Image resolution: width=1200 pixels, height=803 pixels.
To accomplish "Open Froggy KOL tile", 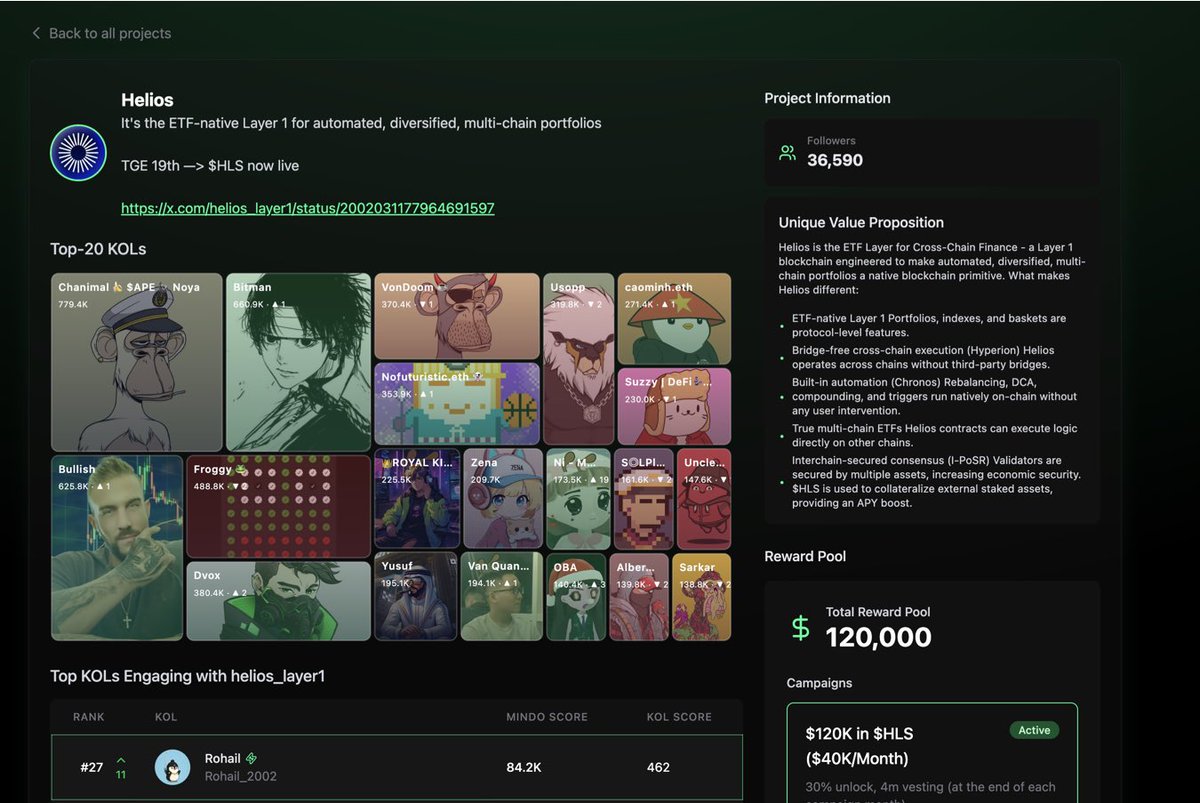I will click(x=279, y=507).
